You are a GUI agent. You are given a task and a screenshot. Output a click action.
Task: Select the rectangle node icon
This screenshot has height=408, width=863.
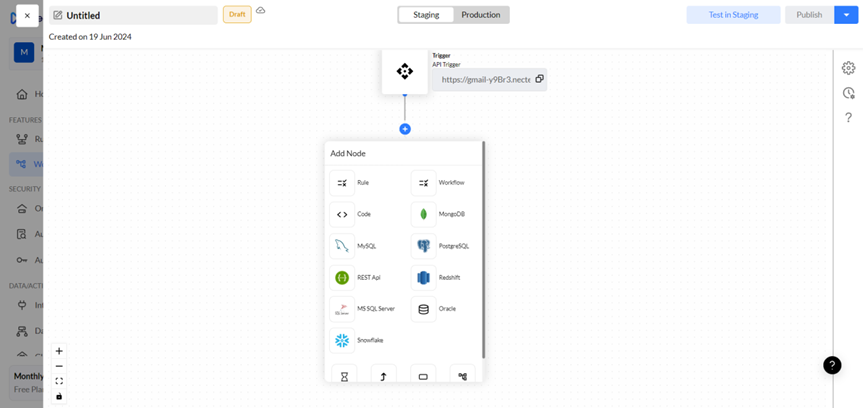(423, 374)
